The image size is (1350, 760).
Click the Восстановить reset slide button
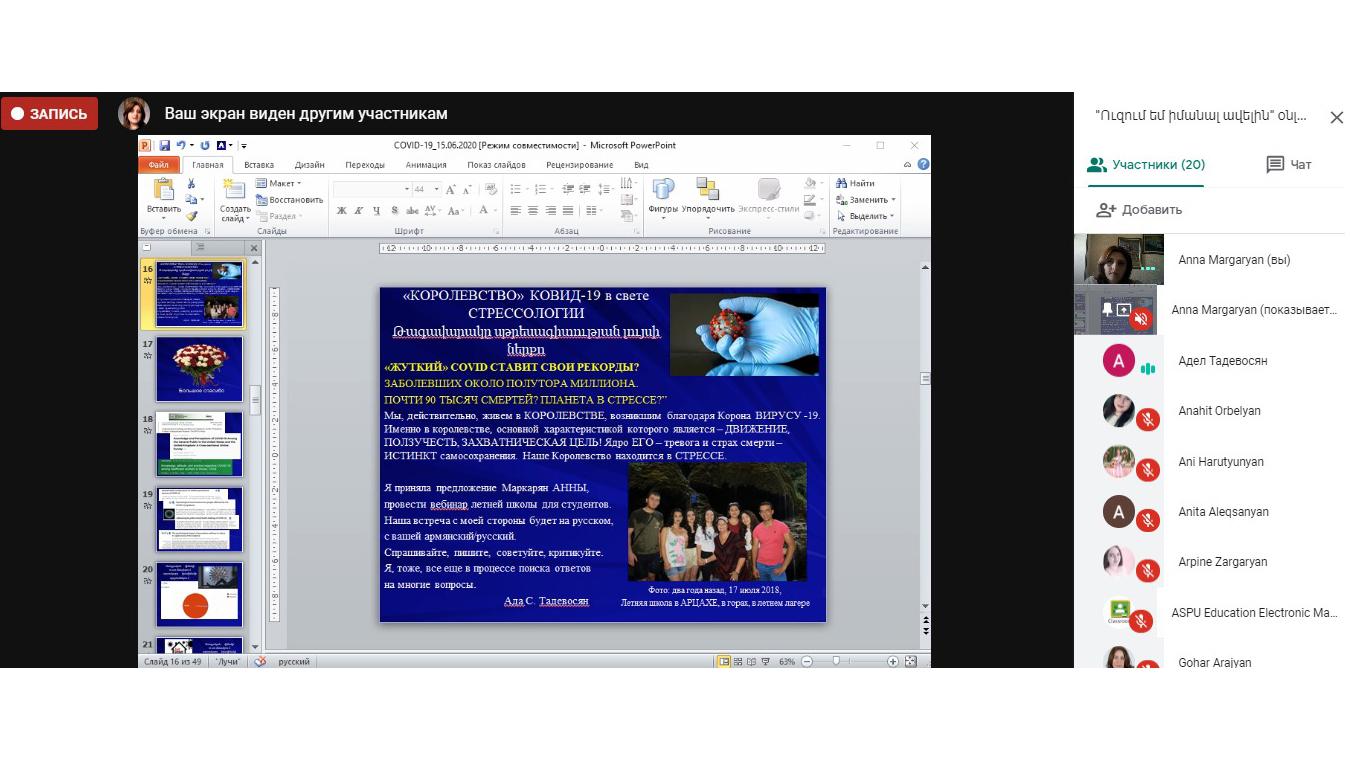pyautogui.click(x=289, y=200)
